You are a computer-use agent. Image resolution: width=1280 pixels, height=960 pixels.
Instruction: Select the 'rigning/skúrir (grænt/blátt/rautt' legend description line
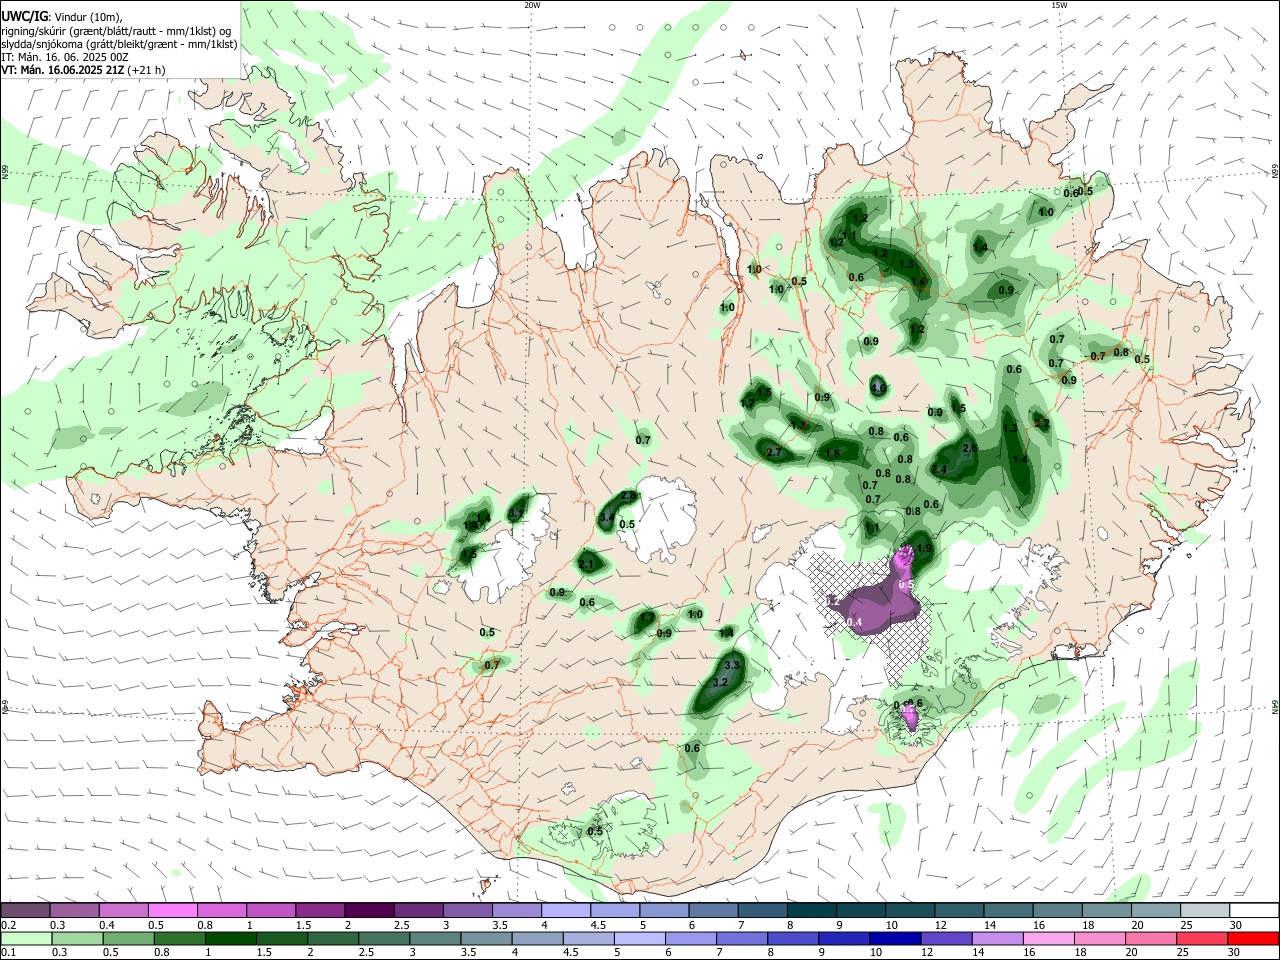point(117,31)
